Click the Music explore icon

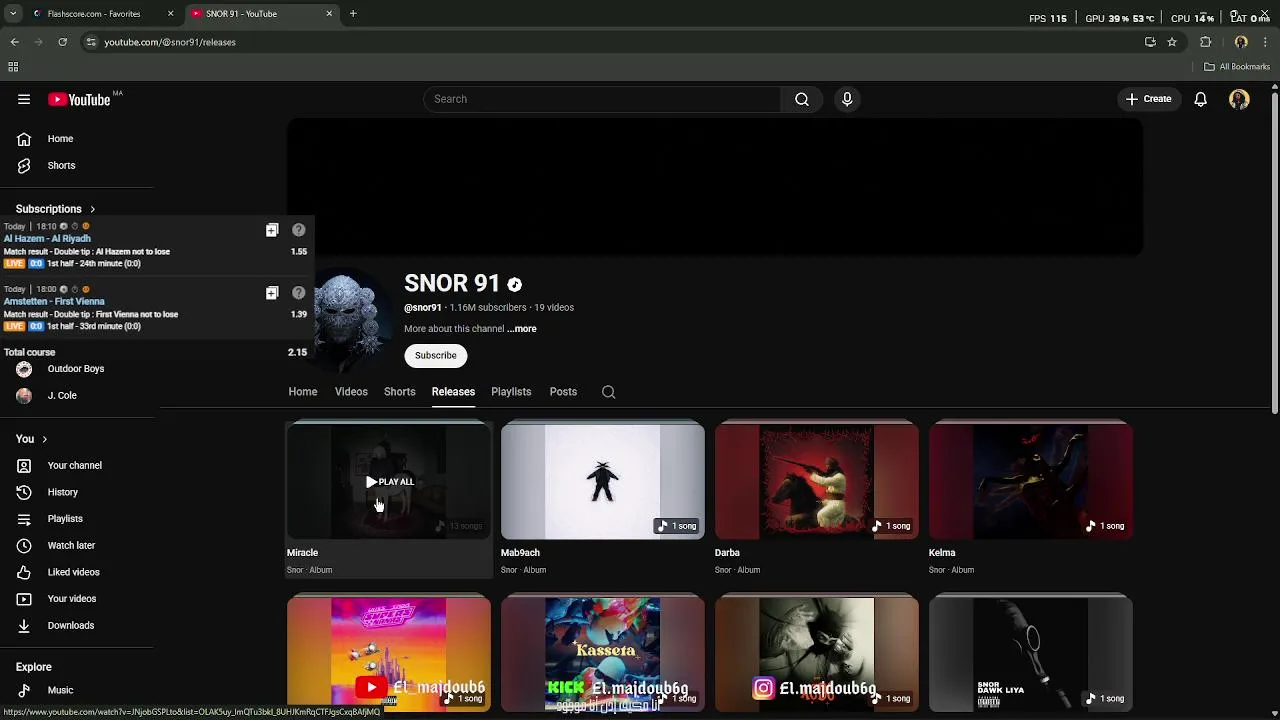(24, 690)
